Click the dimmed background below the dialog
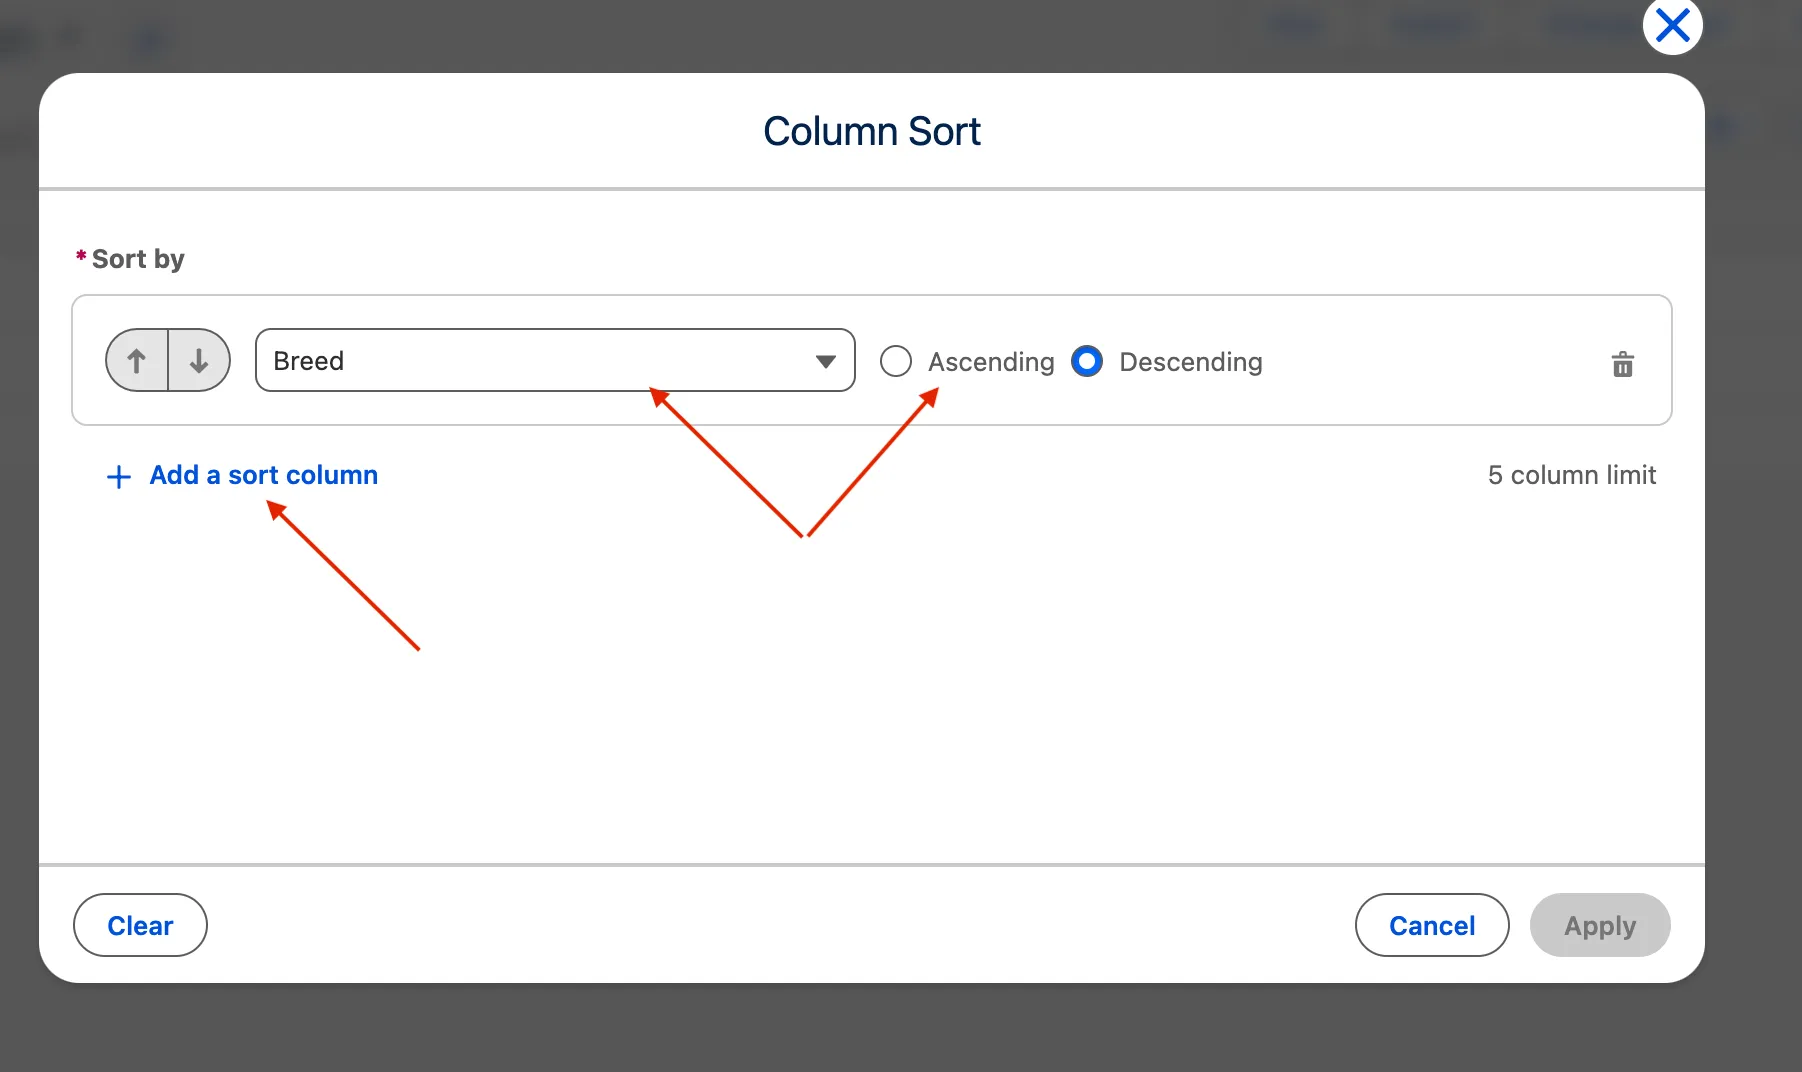Viewport: 1802px width, 1072px height. tap(900, 1030)
